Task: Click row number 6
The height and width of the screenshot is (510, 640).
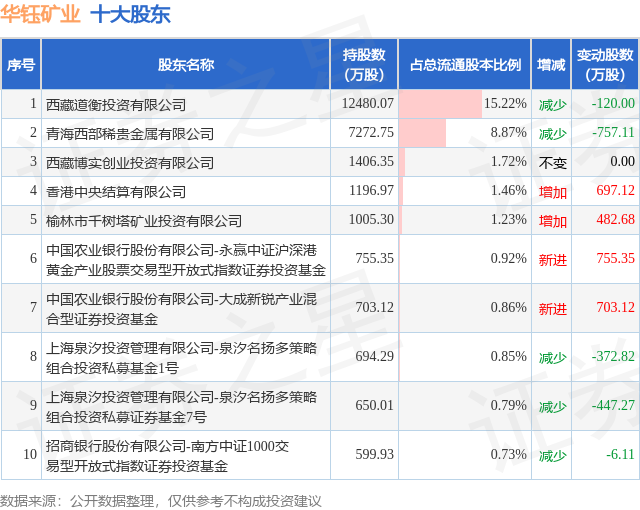Action: coord(33,258)
